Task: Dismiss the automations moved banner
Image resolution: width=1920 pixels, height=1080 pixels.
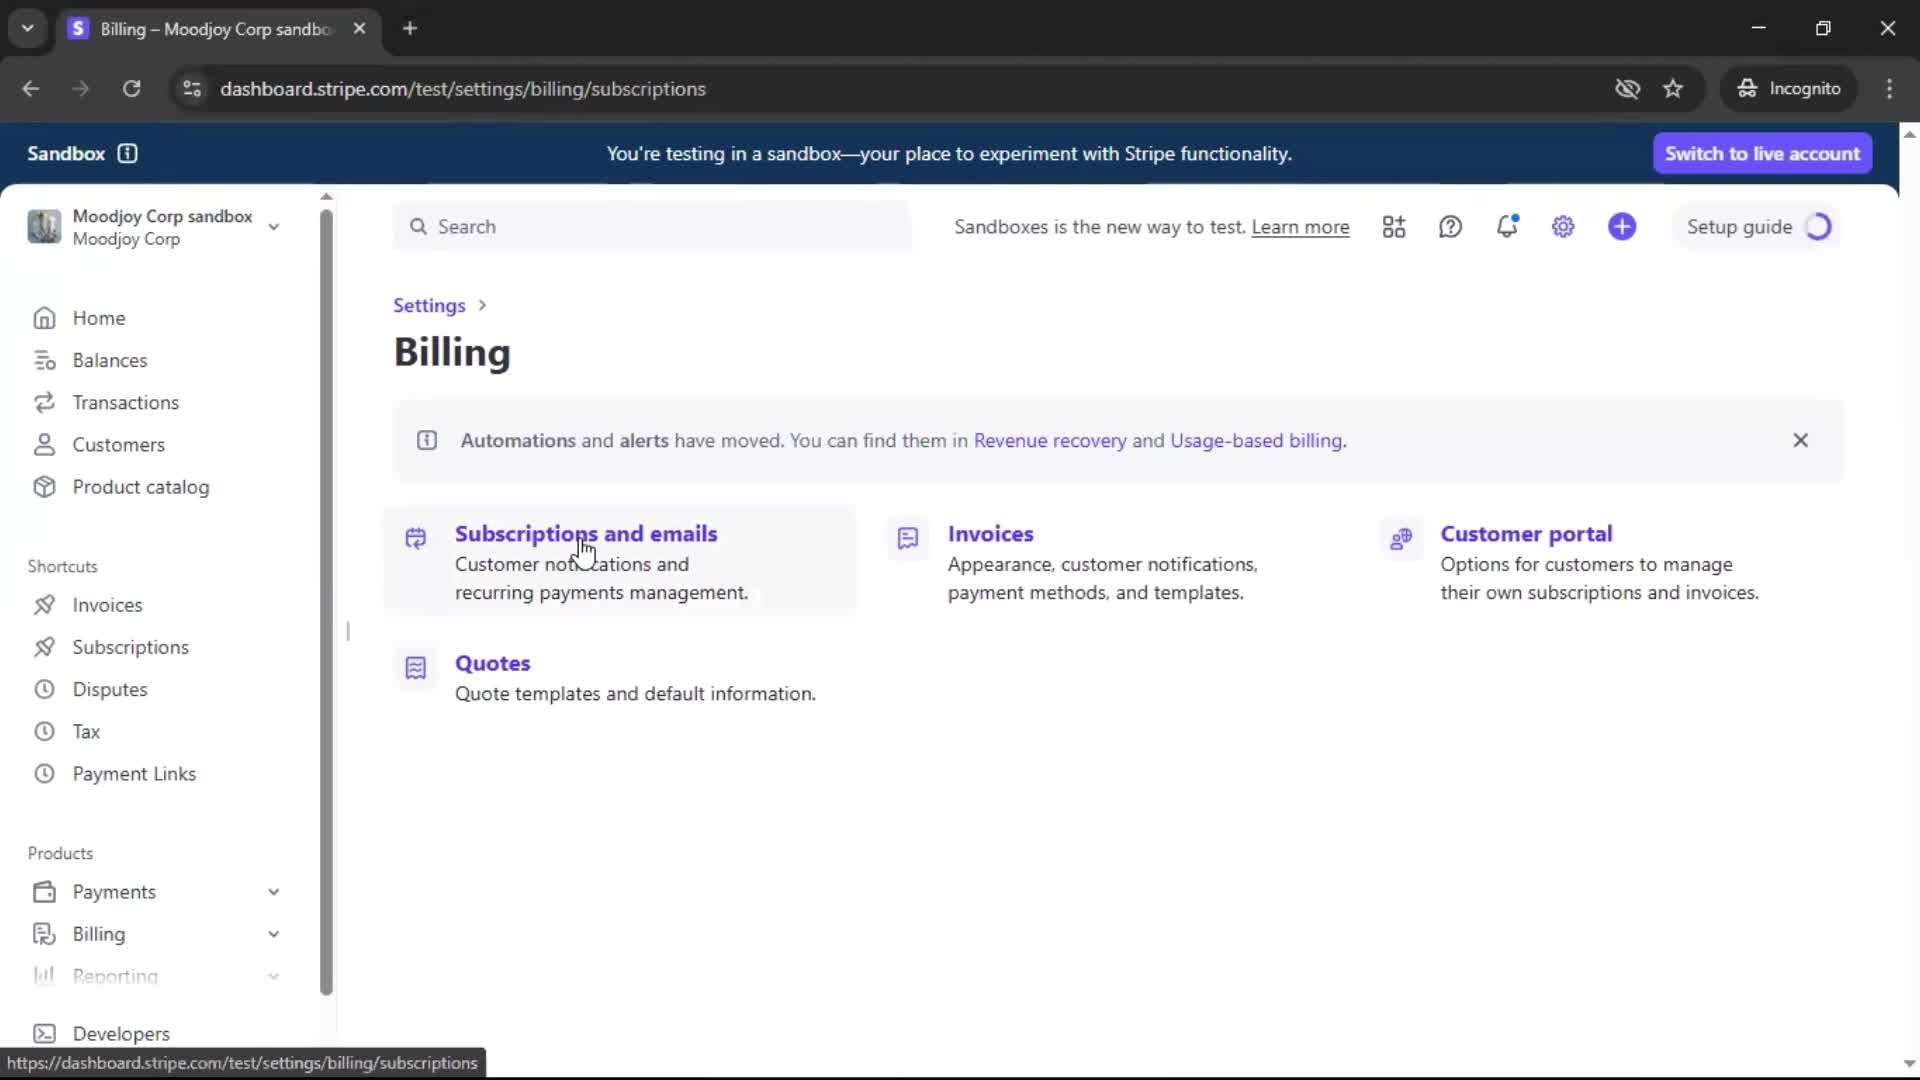Action: pos(1800,440)
